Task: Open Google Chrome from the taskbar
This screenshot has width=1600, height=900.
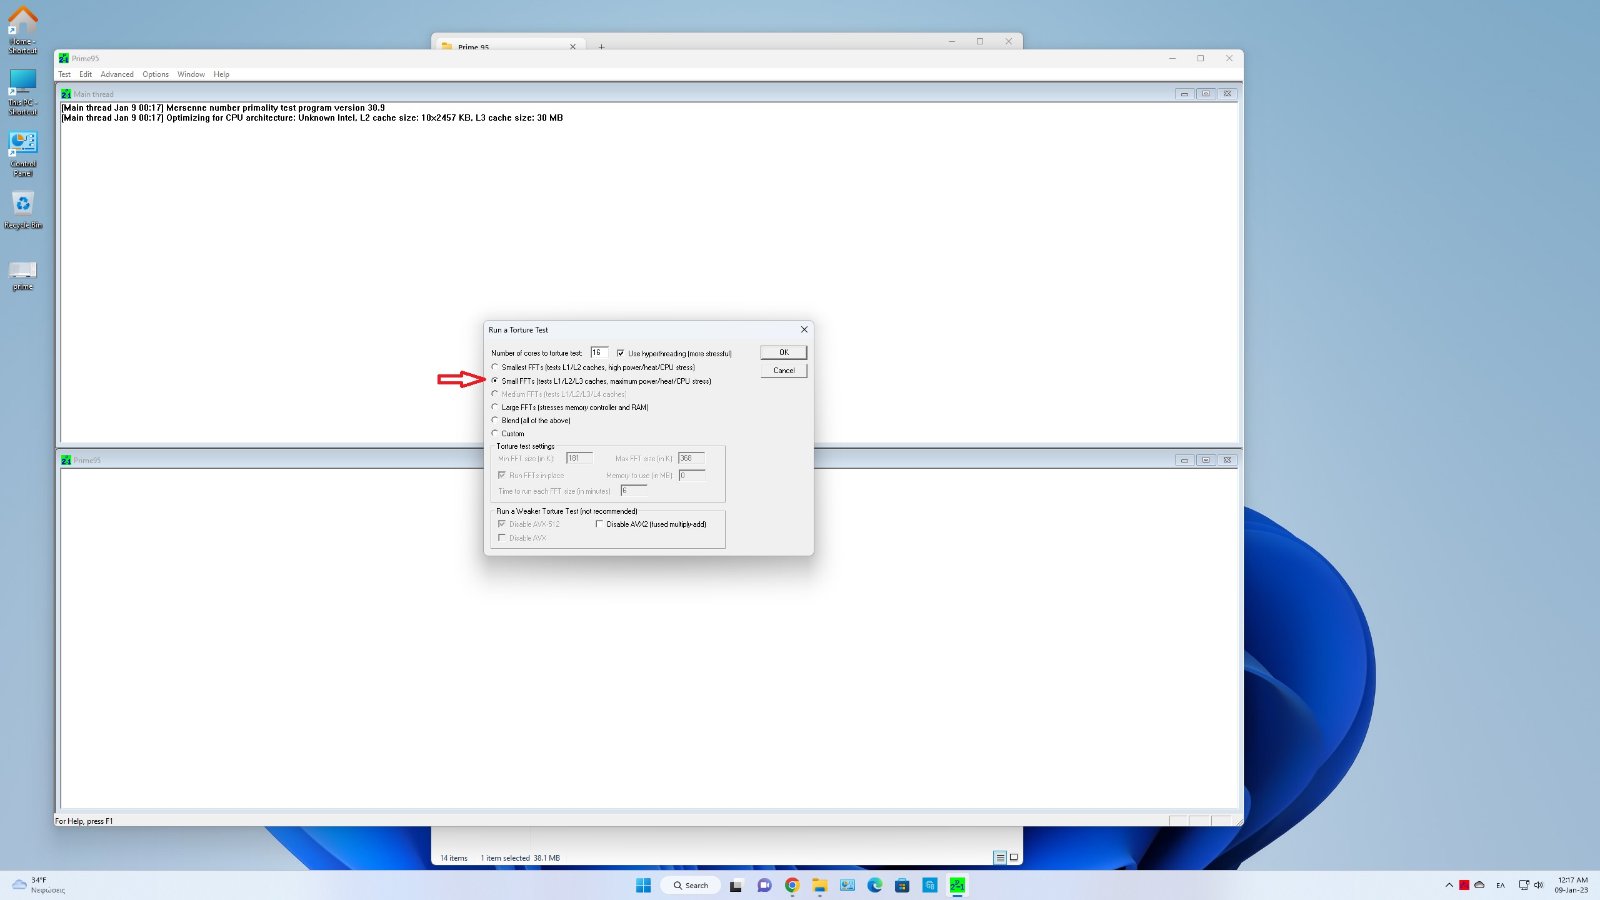Action: coord(792,885)
